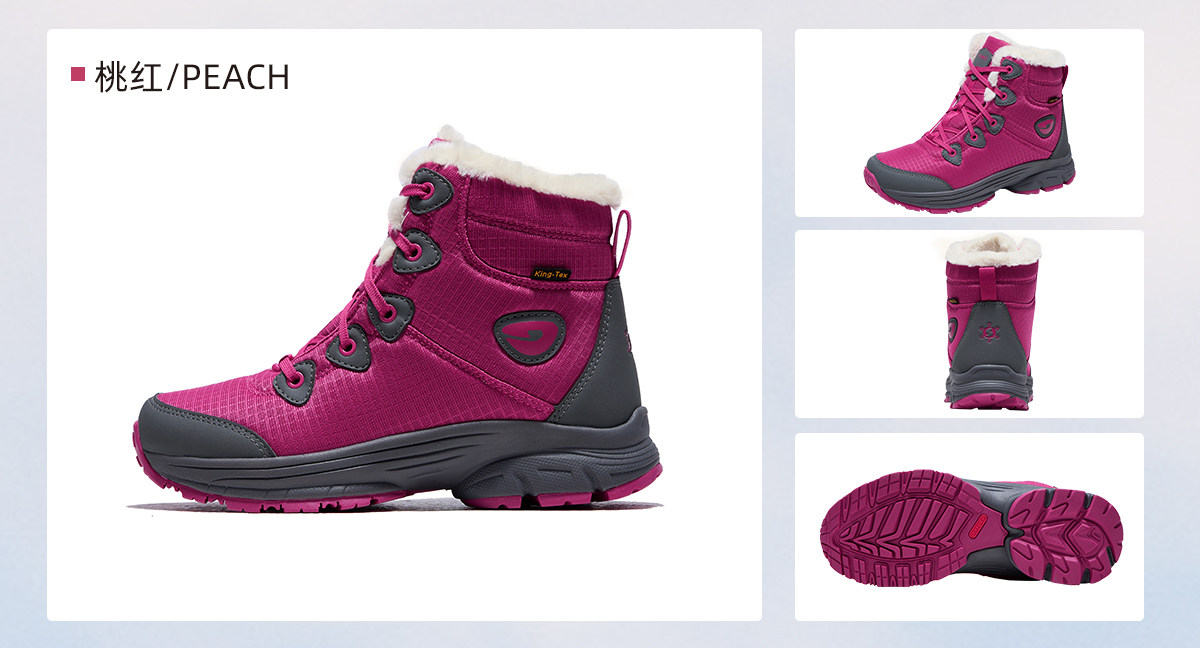Select the 桃红/PEACH color label

click(180, 77)
